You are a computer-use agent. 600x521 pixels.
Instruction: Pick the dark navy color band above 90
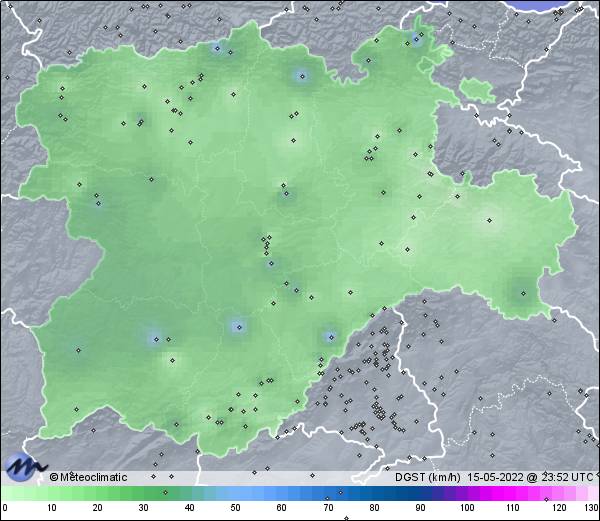tap(420, 493)
